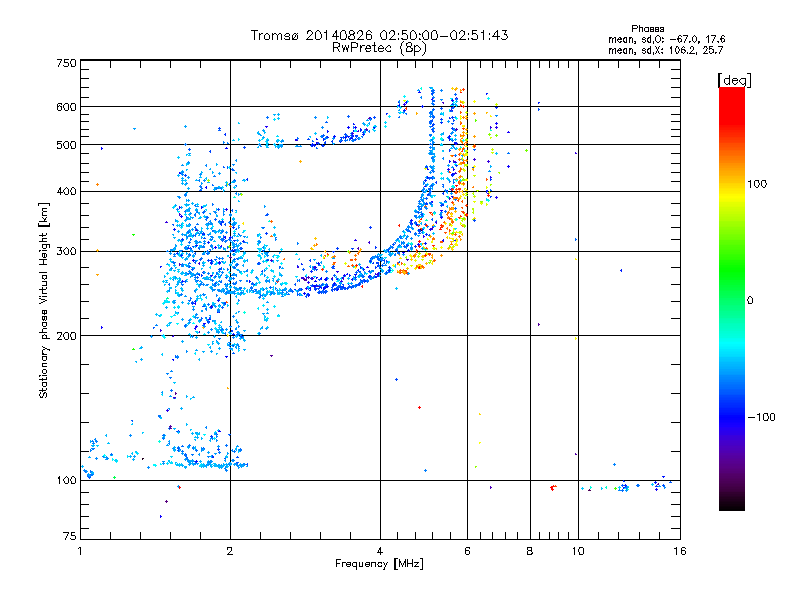Click the y-axis tick label '500'

point(66,145)
